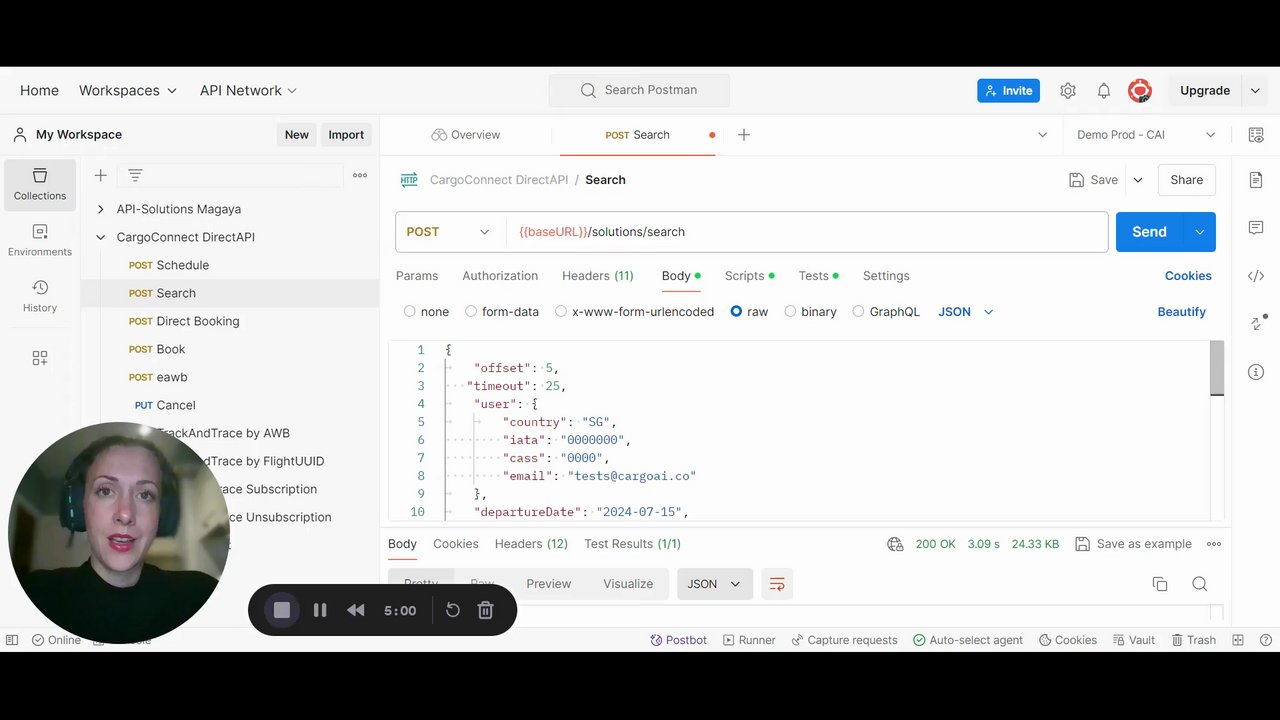Collapse the CargoConnect DirectAPI collection
1280x720 pixels.
coord(100,237)
